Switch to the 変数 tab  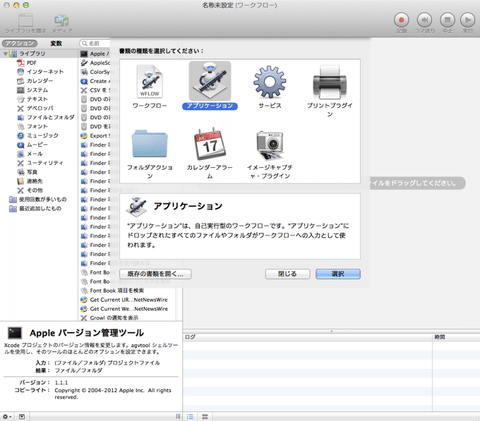(x=56, y=43)
